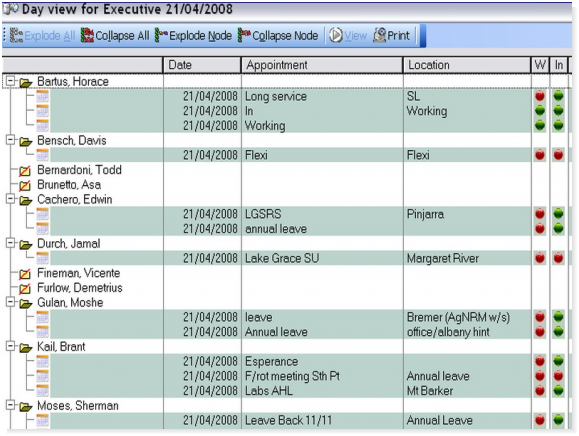Click the Explode Node toolbar button
This screenshot has width=579, height=436.
(x=193, y=35)
